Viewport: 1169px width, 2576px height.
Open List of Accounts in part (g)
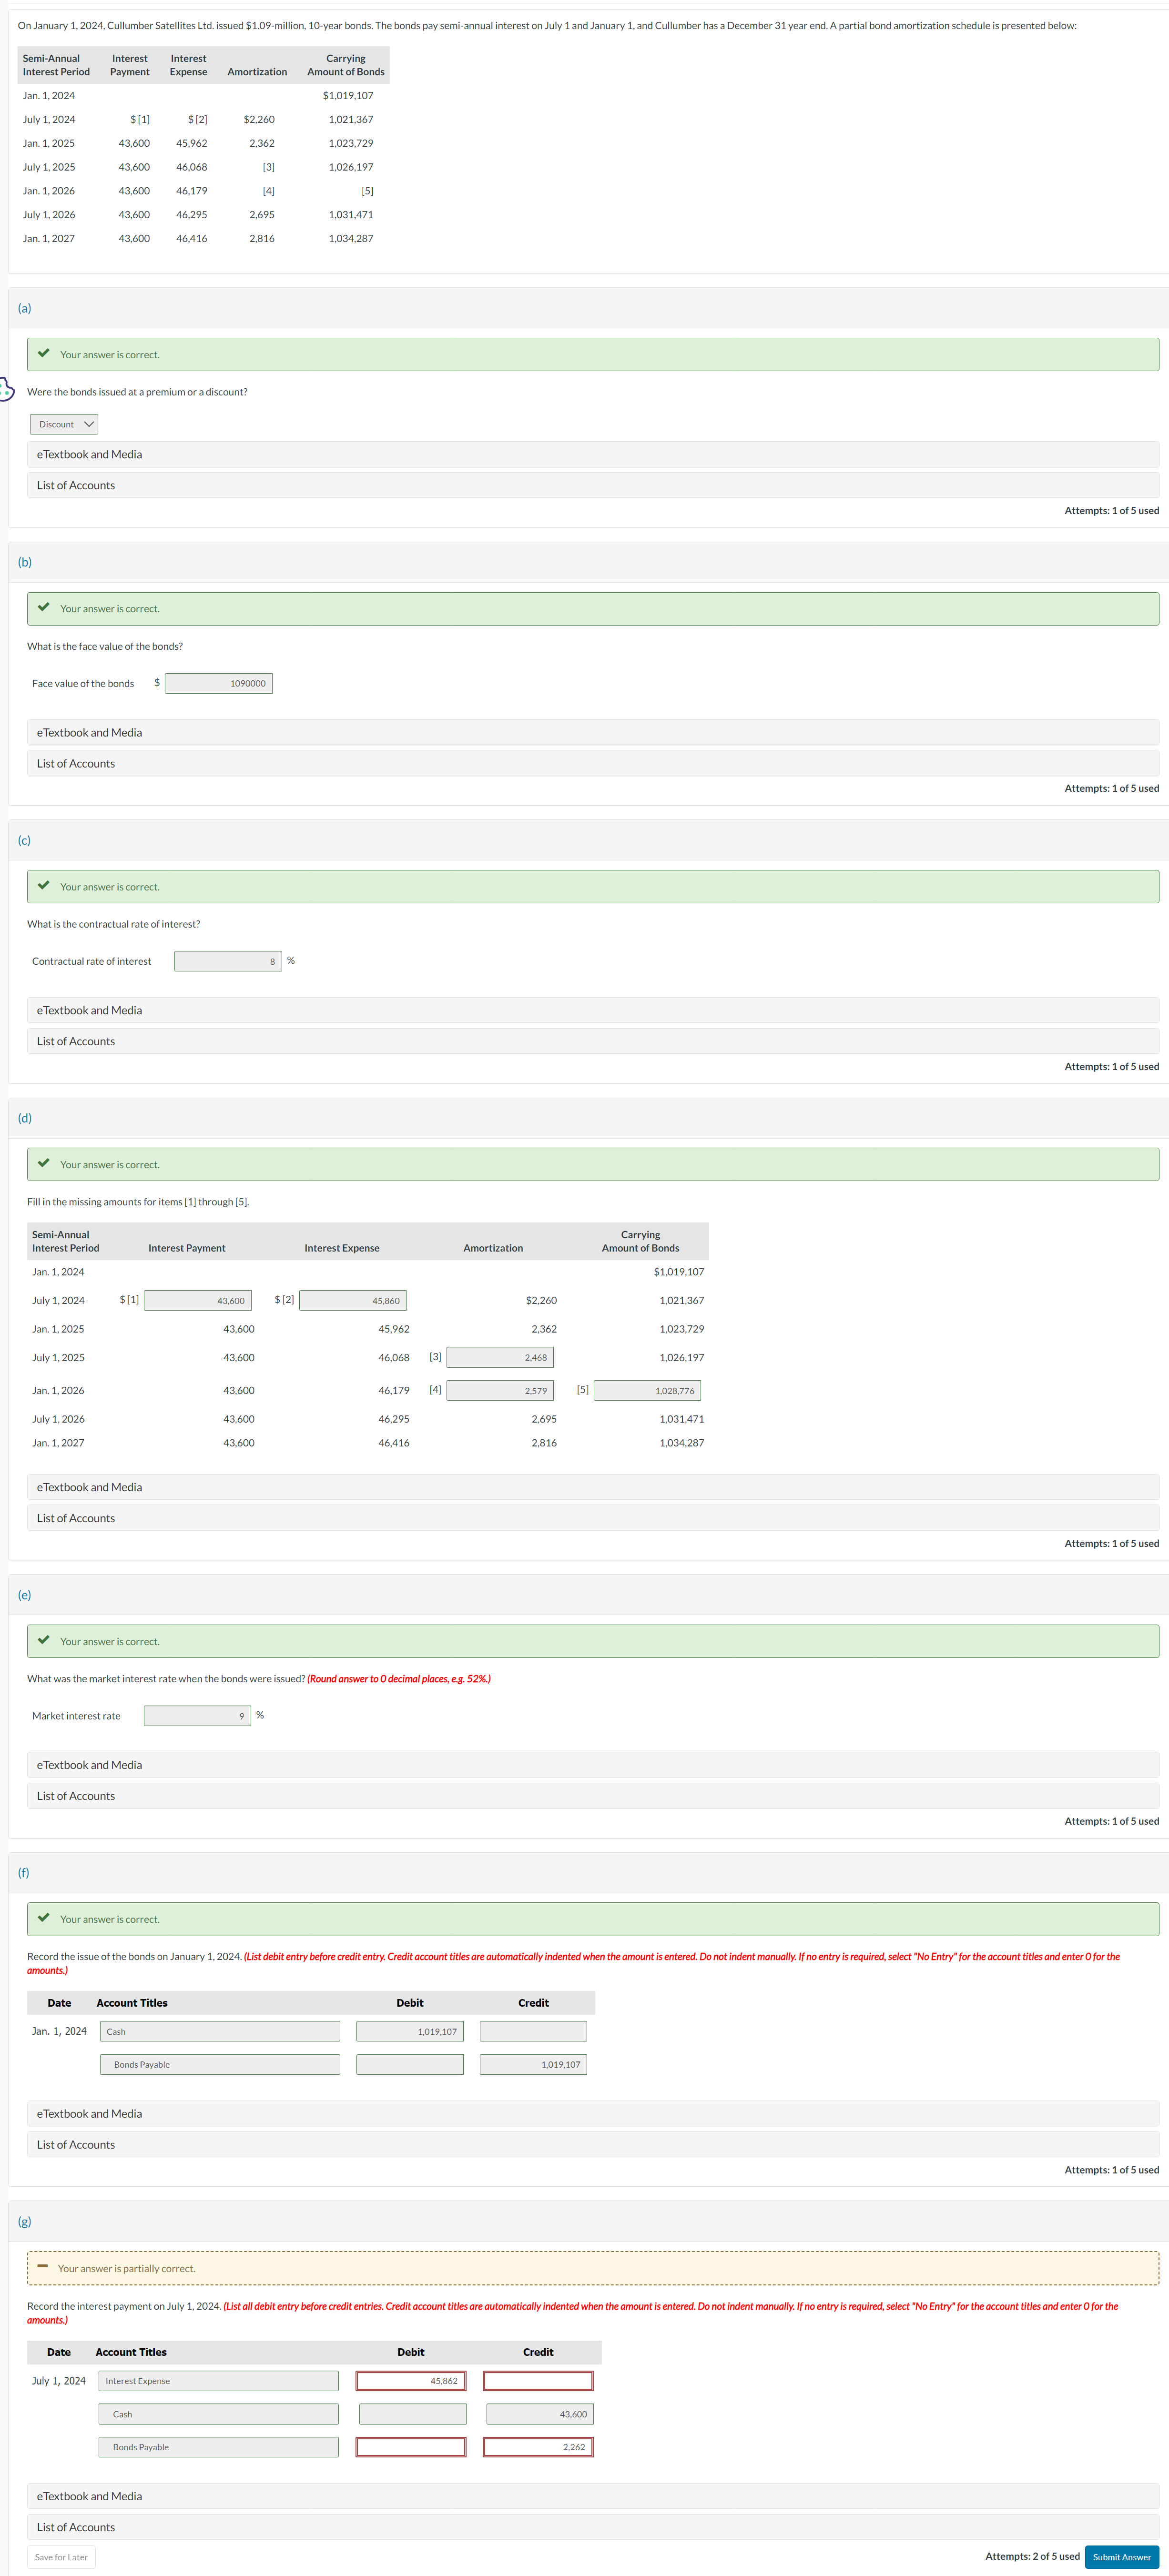(76, 2527)
